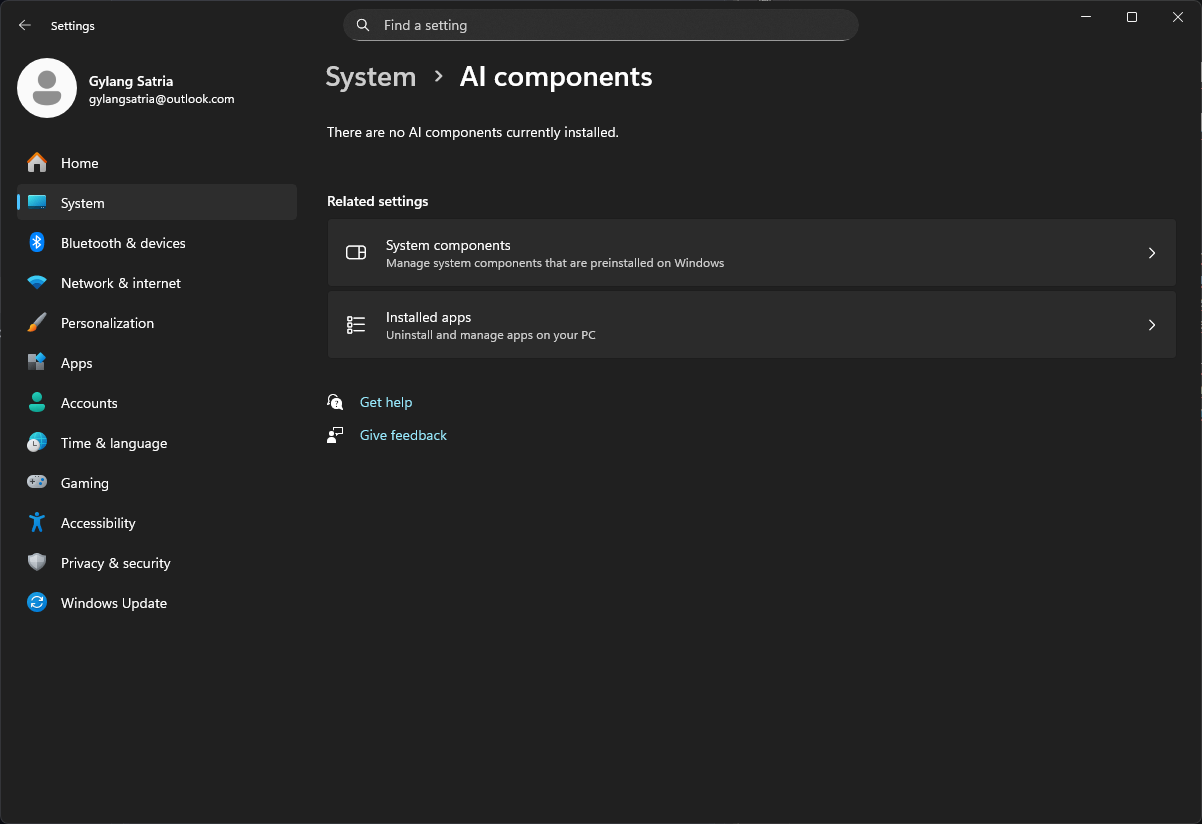Click the Accessibility figure icon
The height and width of the screenshot is (824, 1202).
click(x=37, y=523)
